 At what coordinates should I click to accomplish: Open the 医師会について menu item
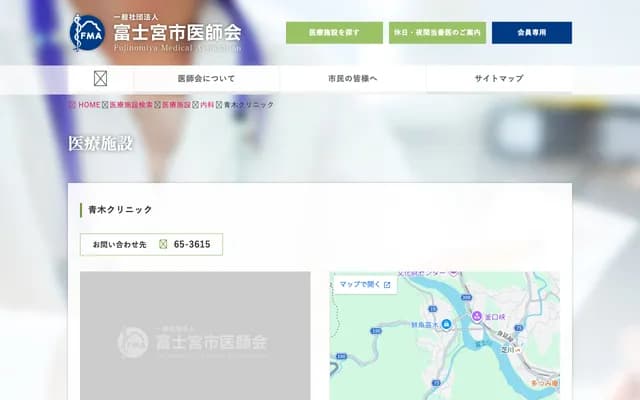pos(206,78)
